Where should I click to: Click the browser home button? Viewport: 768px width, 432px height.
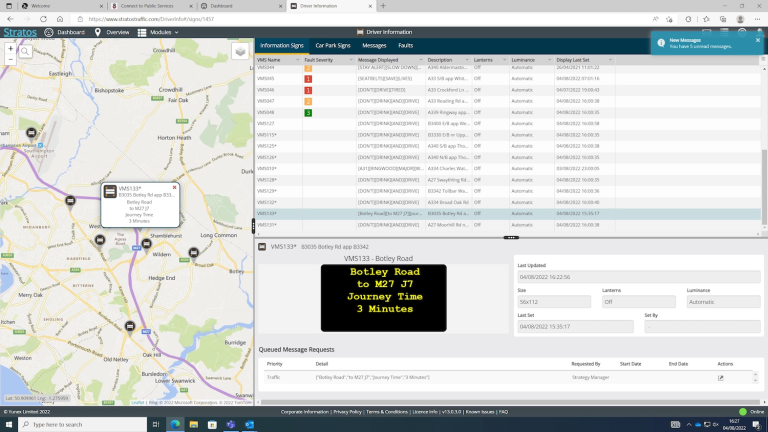coord(60,19)
